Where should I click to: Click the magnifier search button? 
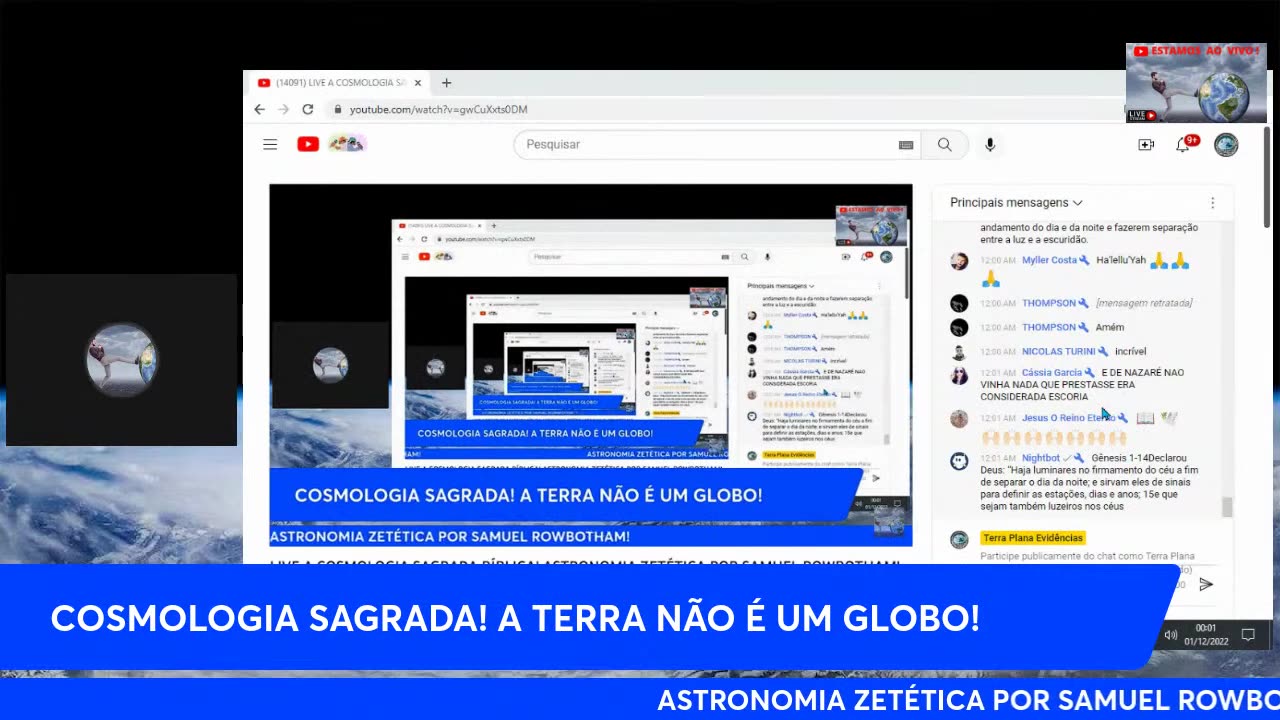pyautogui.click(x=944, y=145)
